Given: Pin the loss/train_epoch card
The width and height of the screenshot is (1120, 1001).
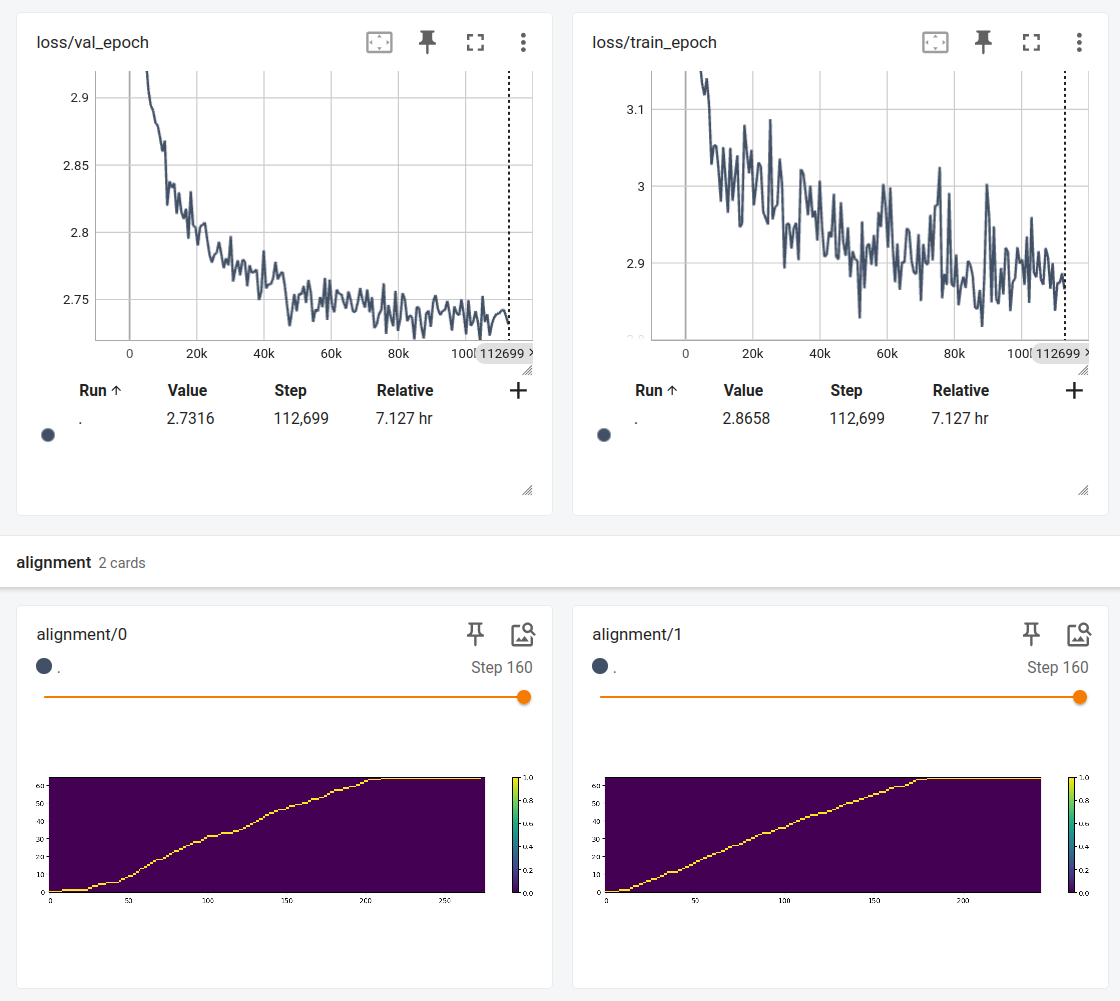Looking at the screenshot, I should click(983, 42).
